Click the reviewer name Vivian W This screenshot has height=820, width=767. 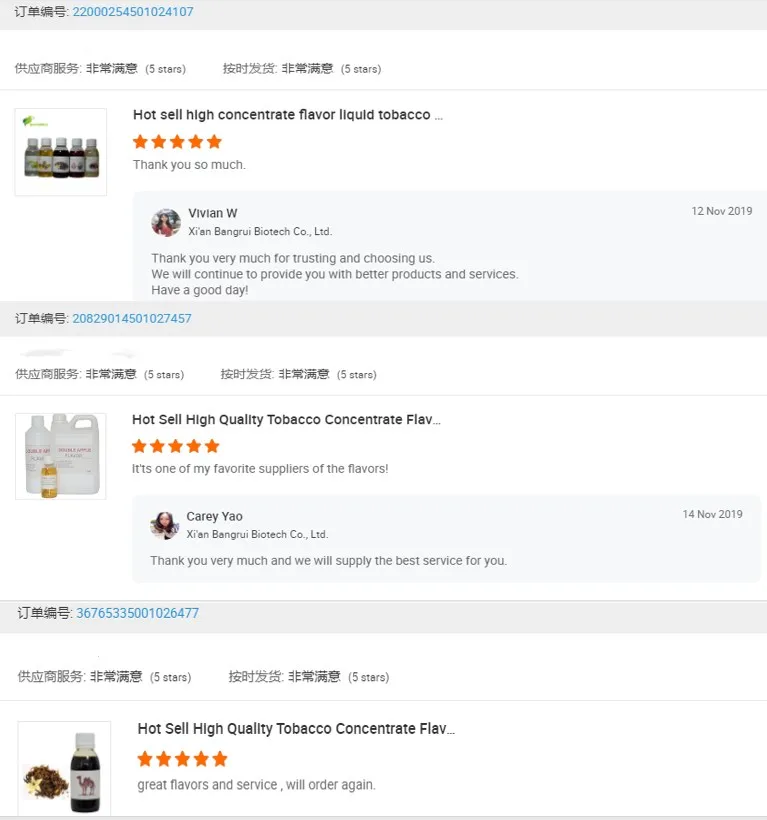(x=213, y=213)
